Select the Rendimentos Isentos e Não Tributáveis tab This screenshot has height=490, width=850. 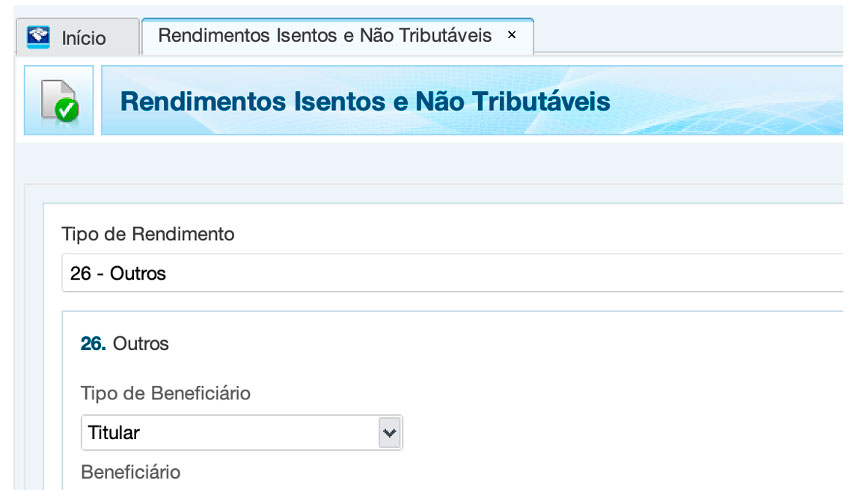pyautogui.click(x=324, y=35)
